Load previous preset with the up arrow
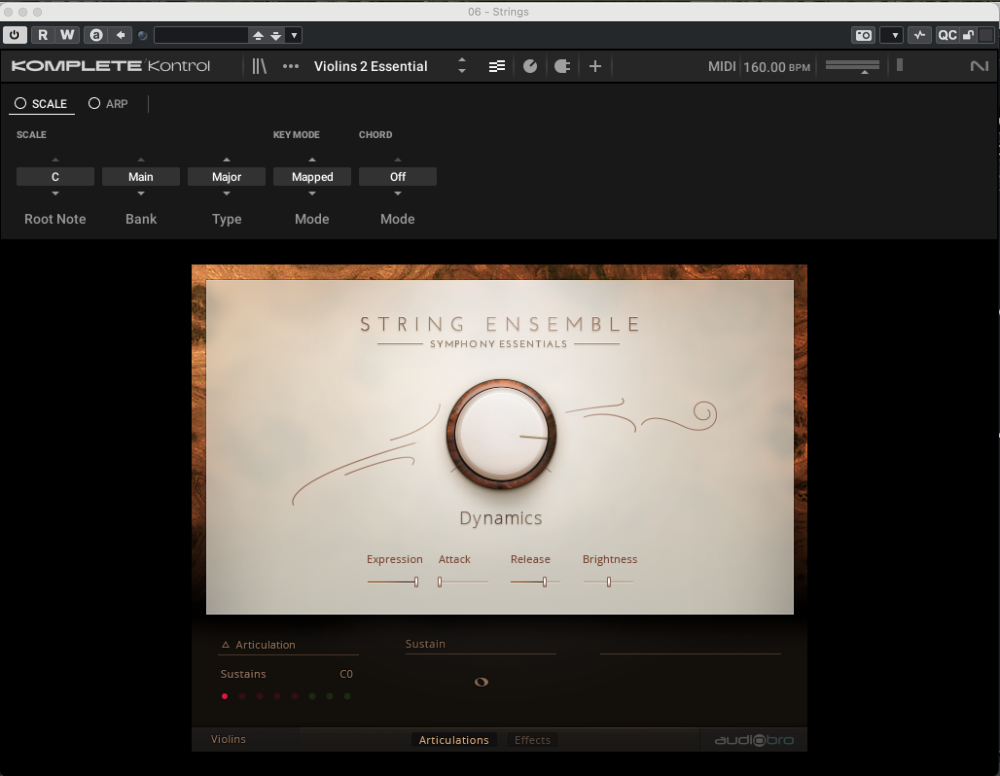Screen dimensions: 1000x776 click(258, 36)
